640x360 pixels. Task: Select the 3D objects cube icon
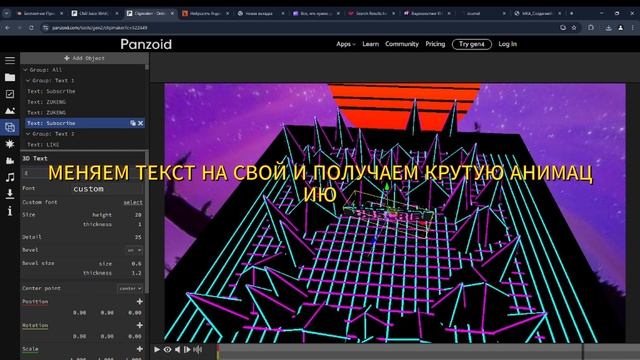pos(10,127)
